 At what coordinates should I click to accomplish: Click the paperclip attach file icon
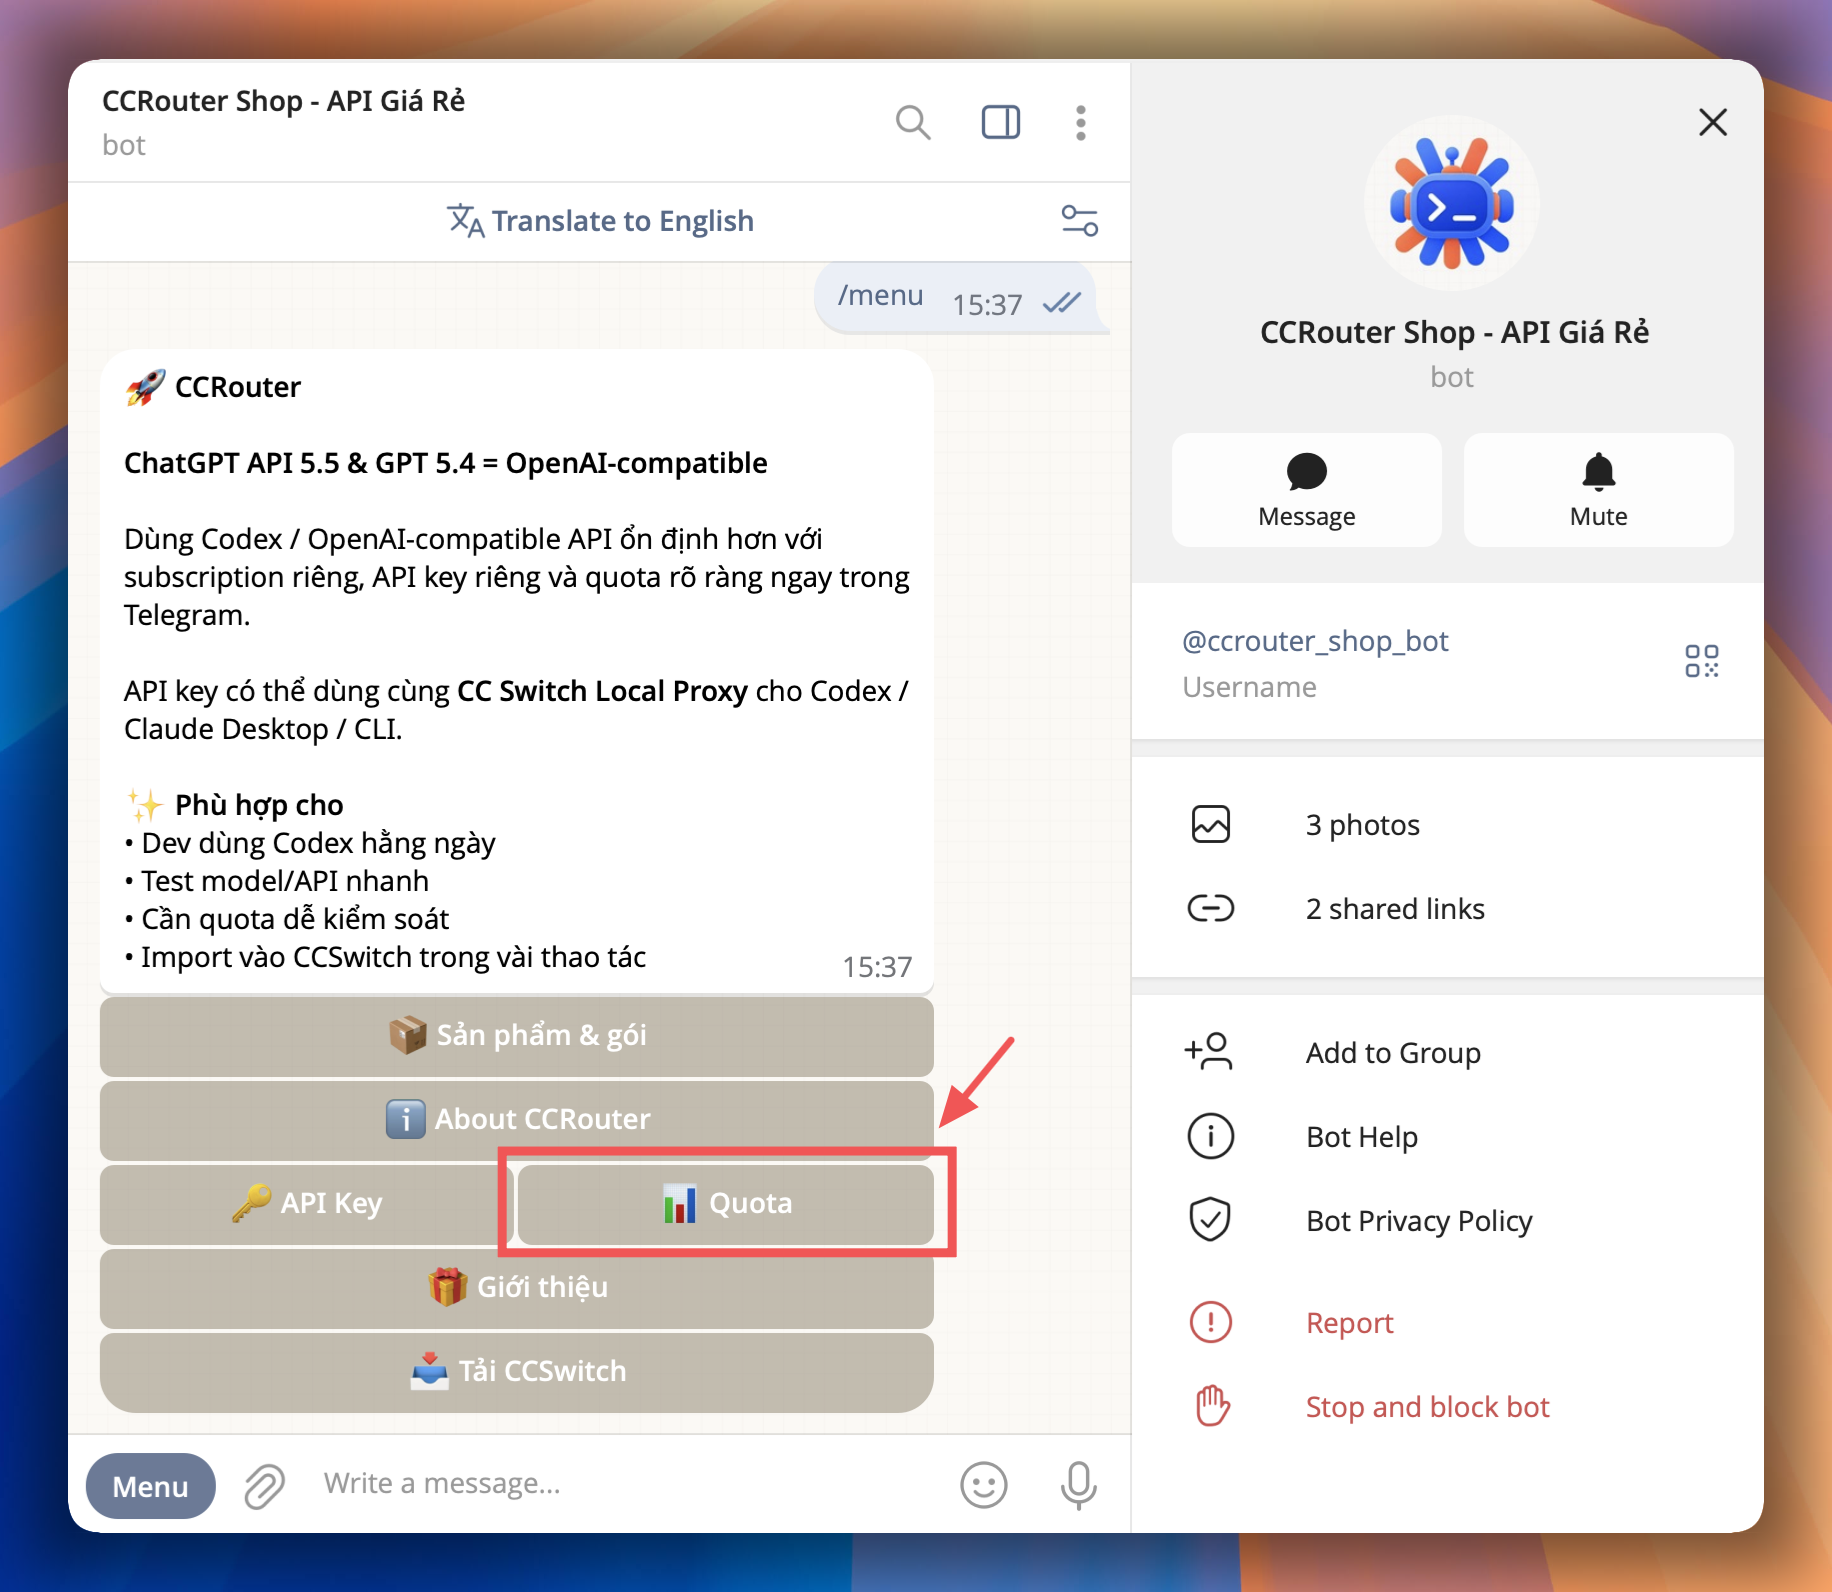point(265,1486)
